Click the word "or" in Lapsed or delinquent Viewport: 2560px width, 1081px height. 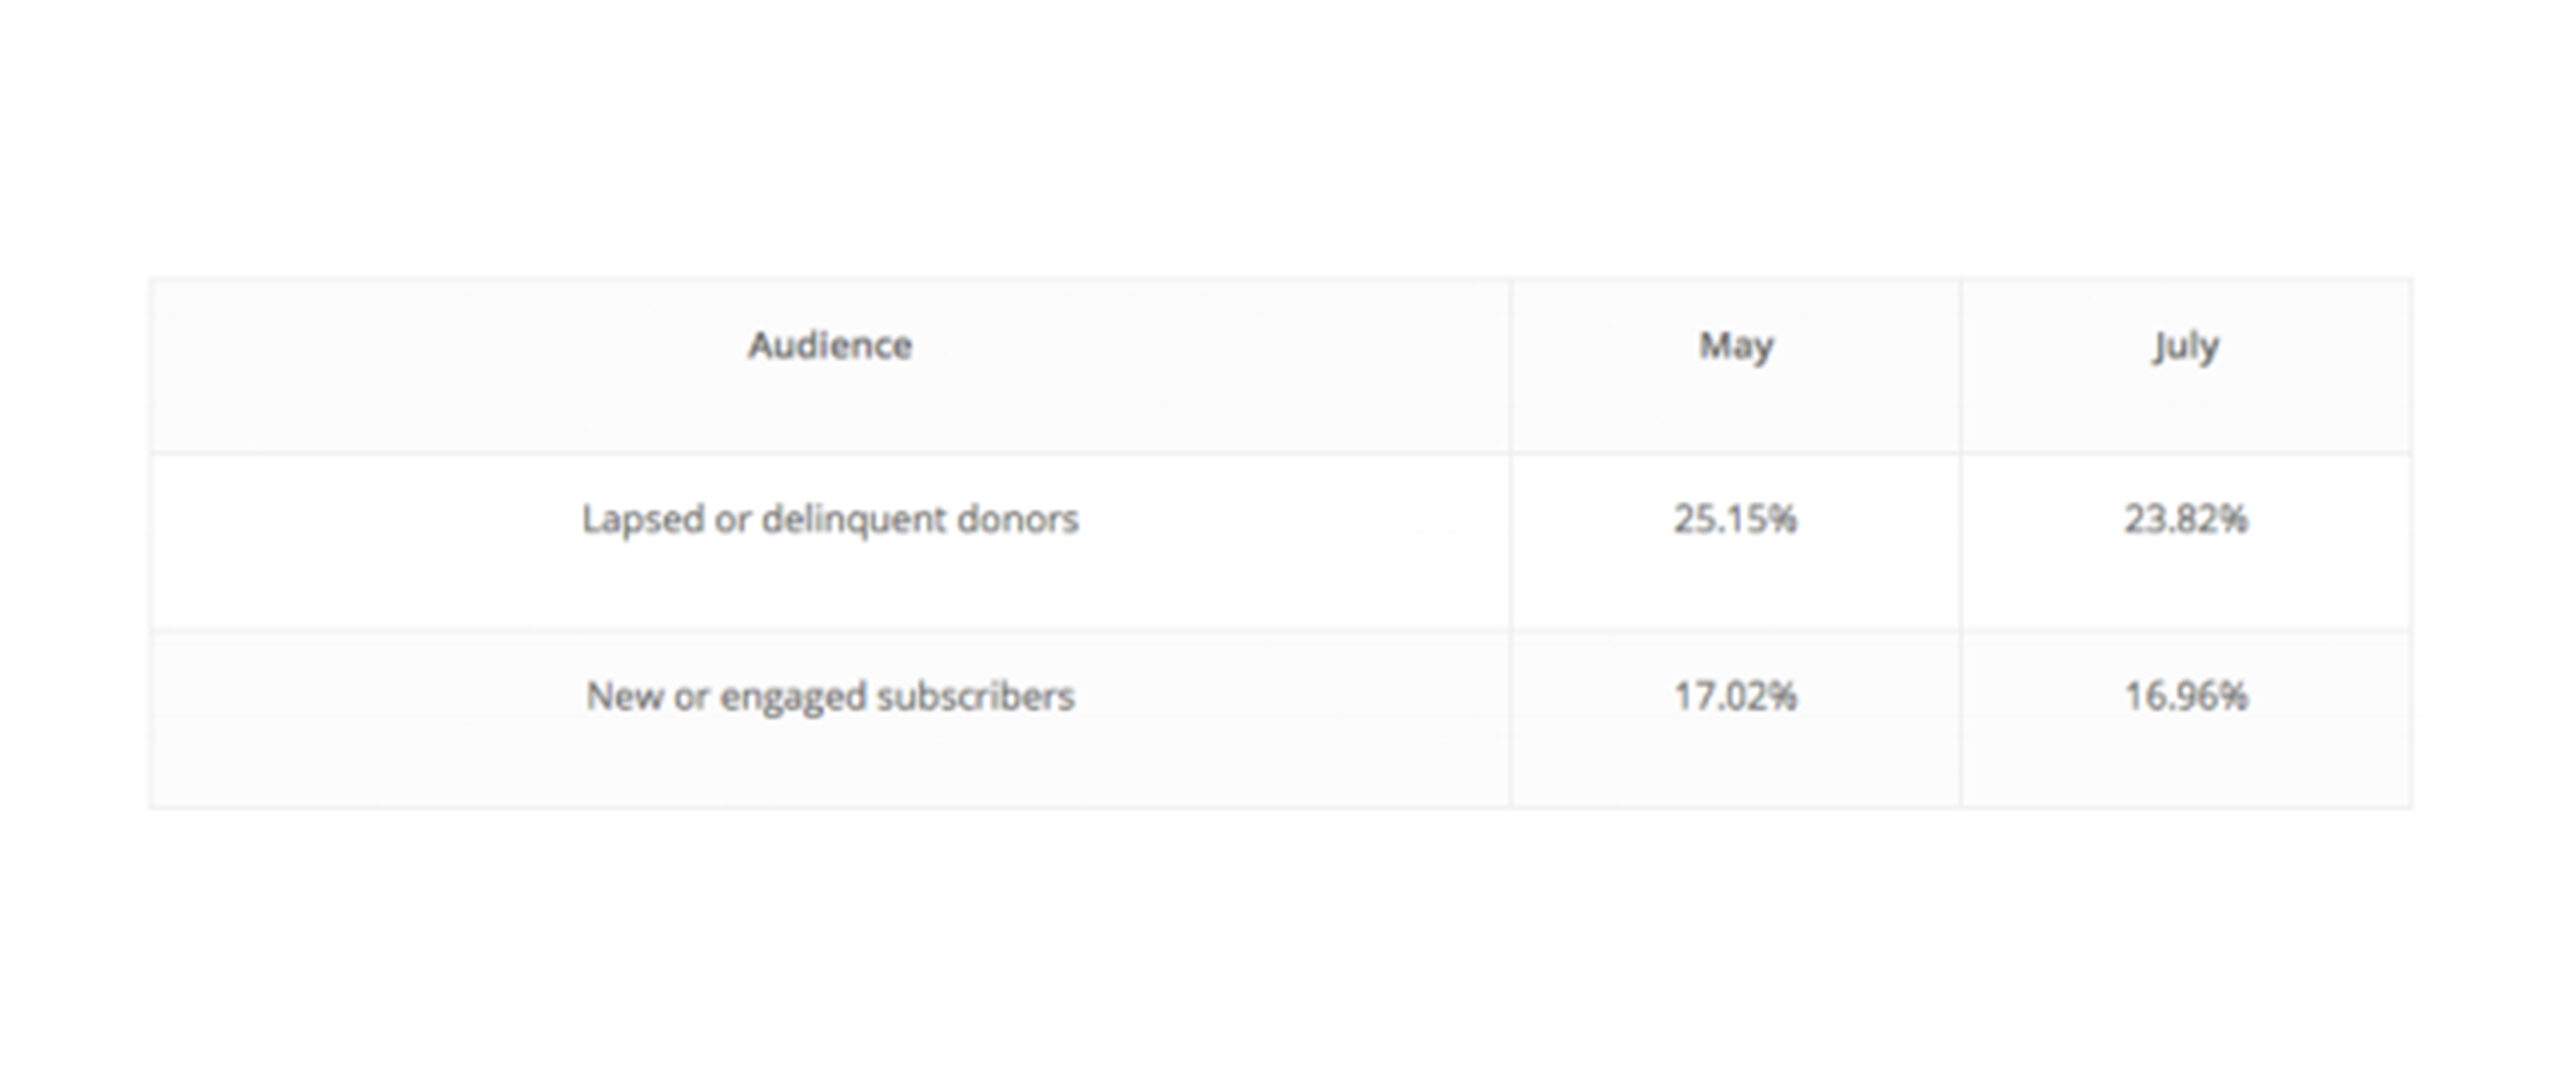pos(733,521)
